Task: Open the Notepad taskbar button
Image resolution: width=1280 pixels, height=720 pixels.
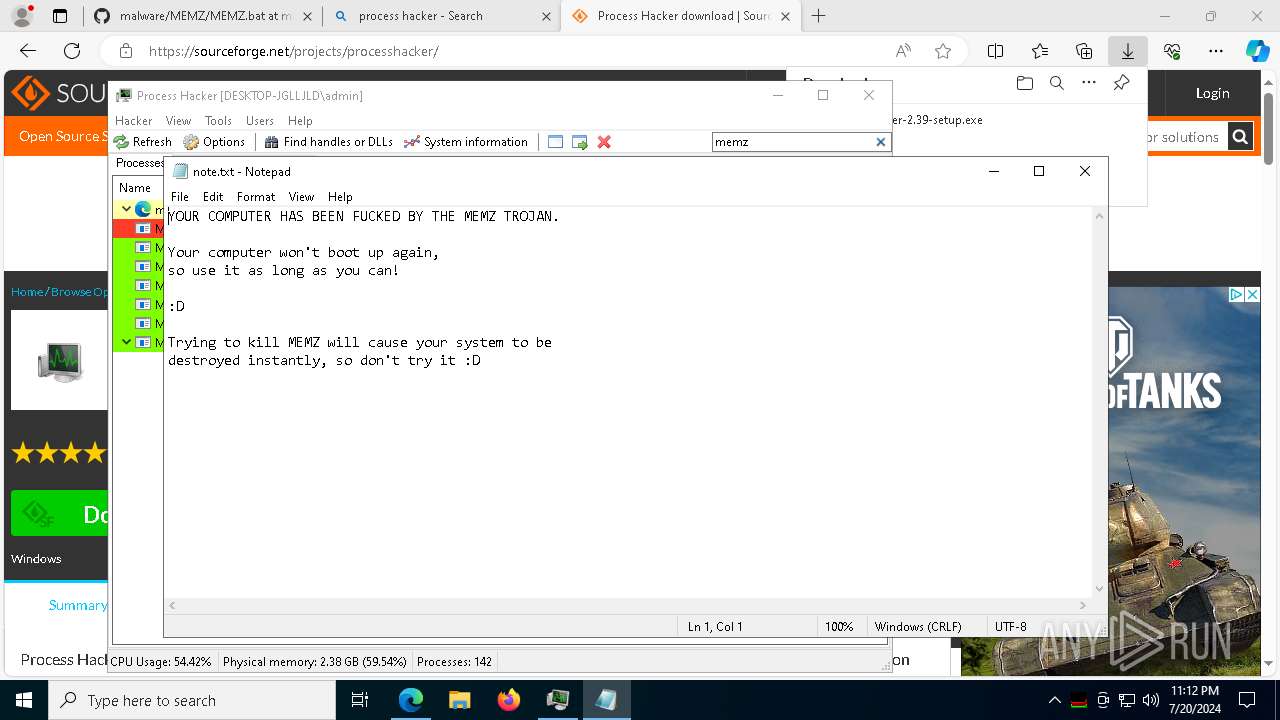Action: (606, 700)
